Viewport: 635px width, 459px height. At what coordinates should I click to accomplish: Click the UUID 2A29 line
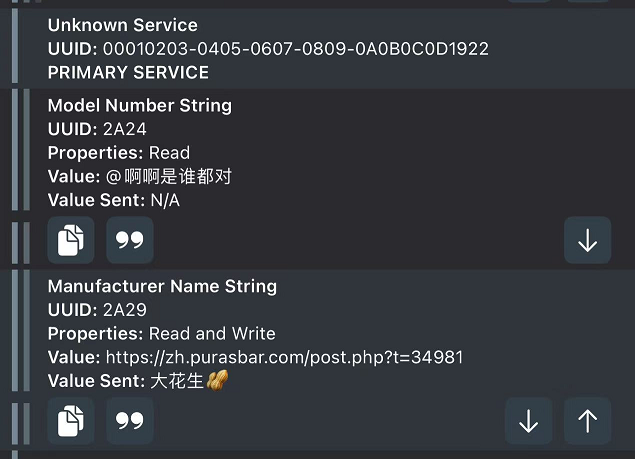pos(97,310)
